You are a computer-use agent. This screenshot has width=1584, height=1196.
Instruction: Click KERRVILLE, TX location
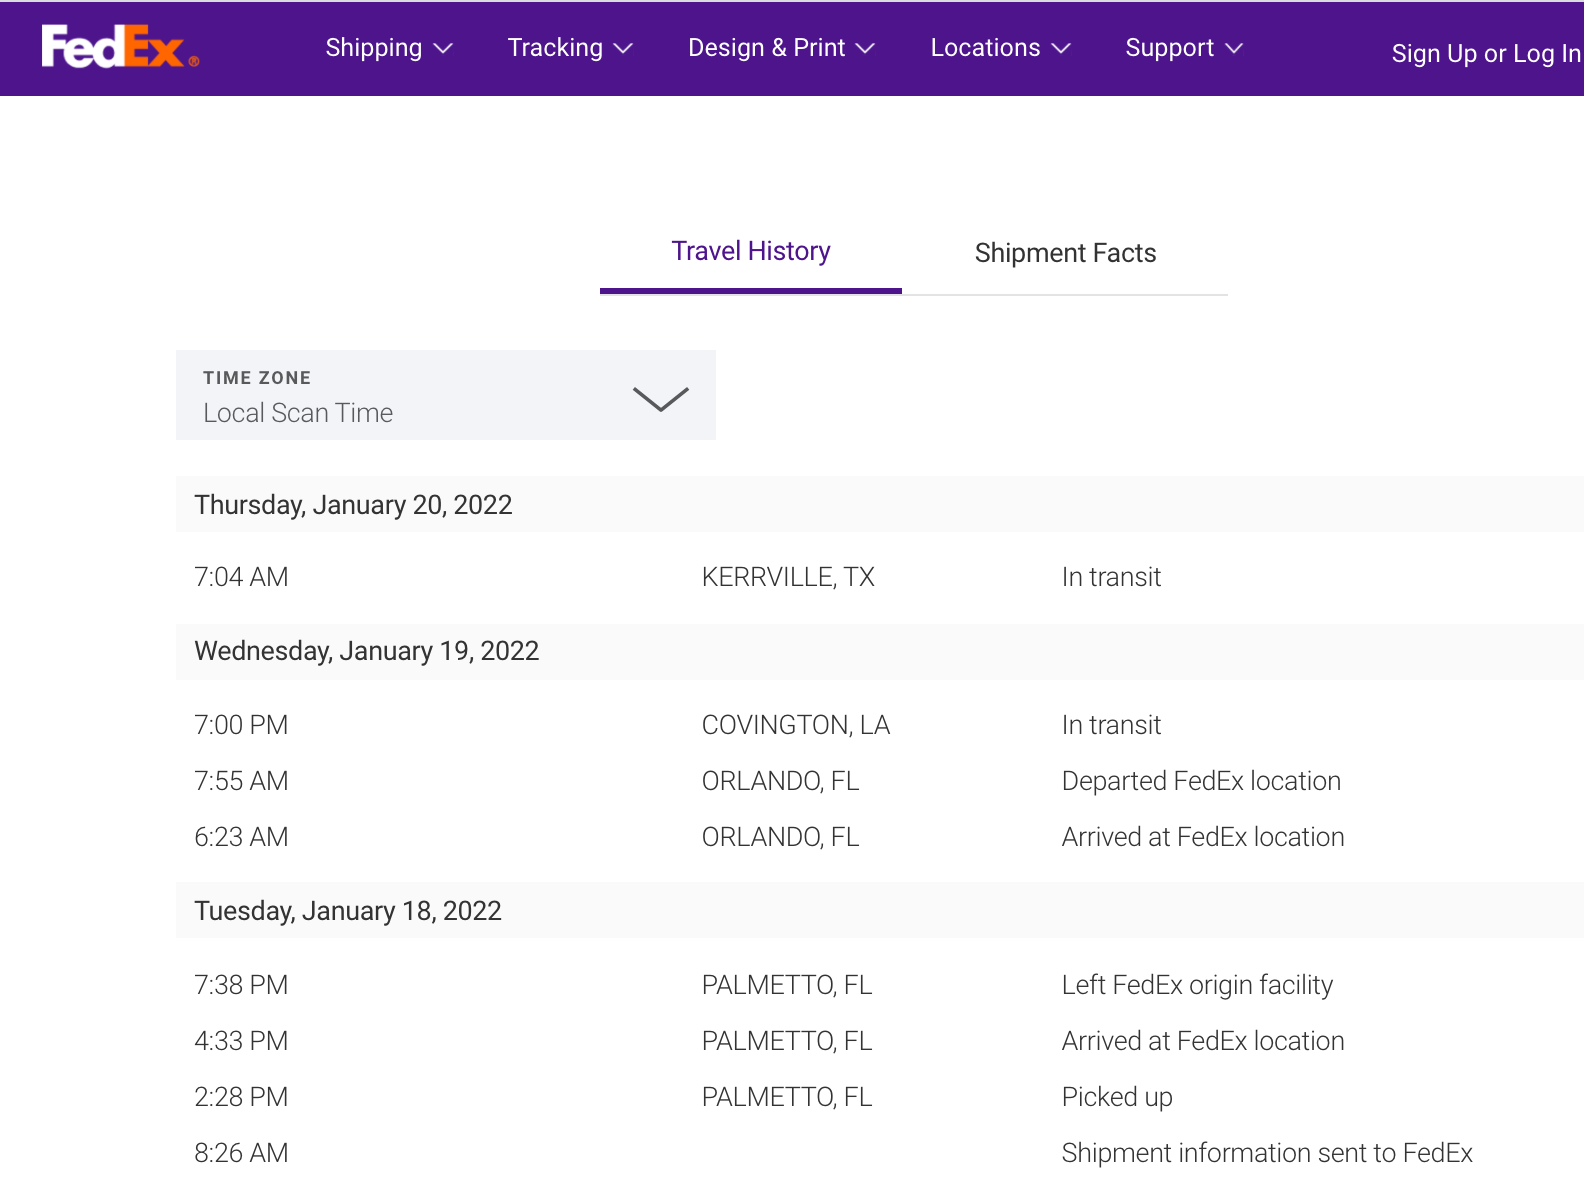(x=788, y=577)
